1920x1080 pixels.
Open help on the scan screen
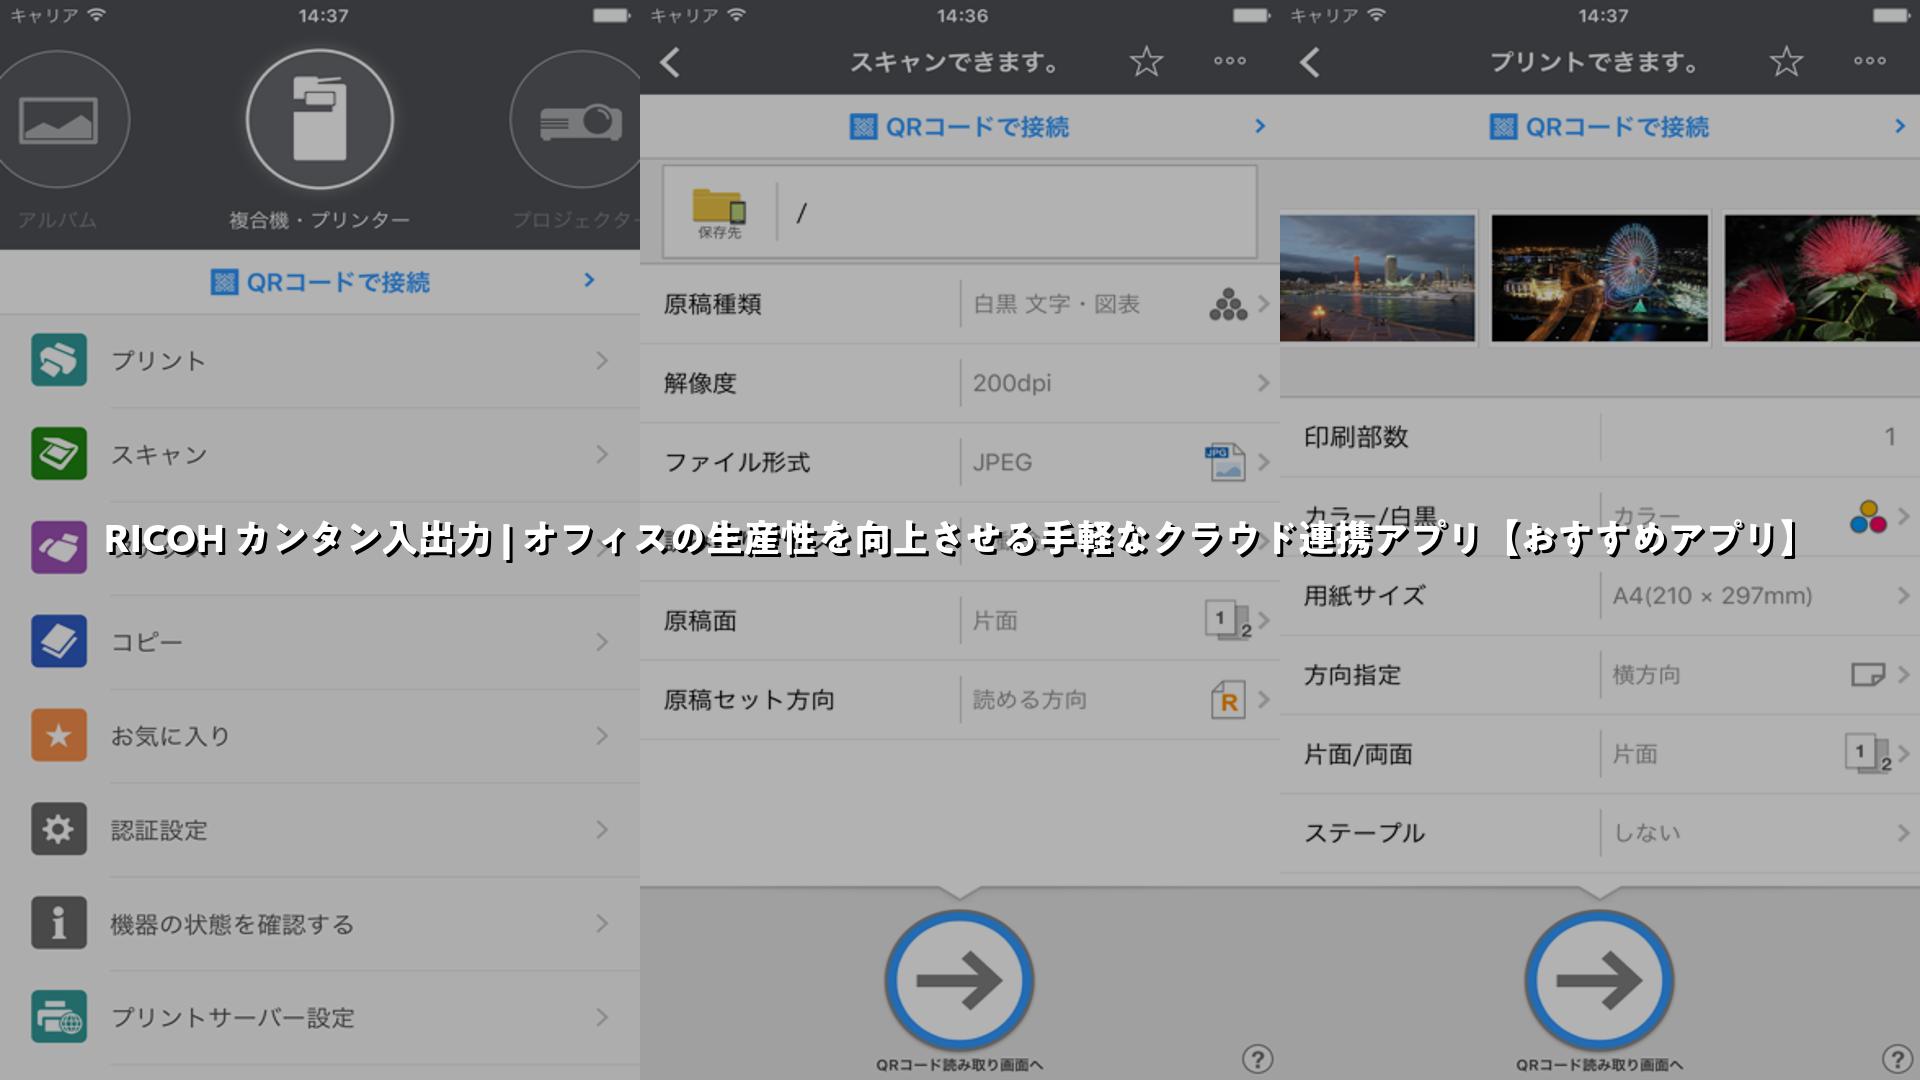[1257, 1059]
